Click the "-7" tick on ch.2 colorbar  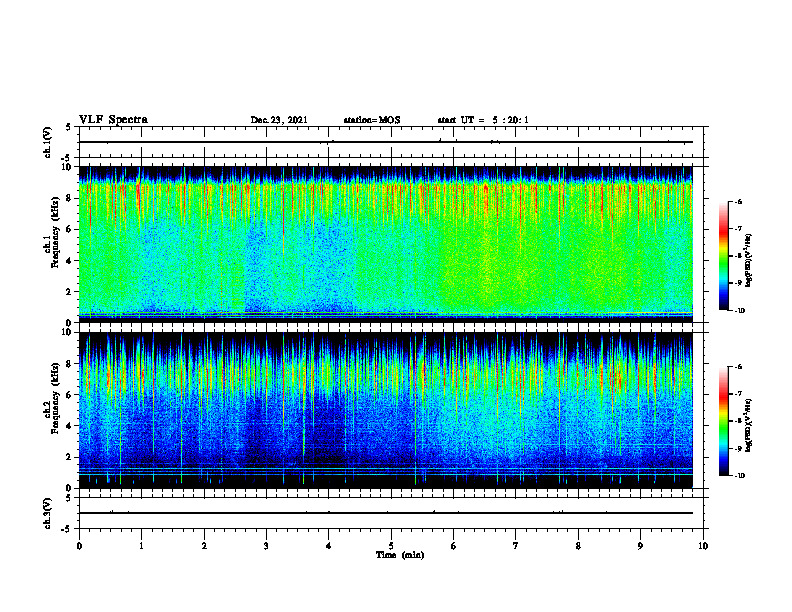738,394
